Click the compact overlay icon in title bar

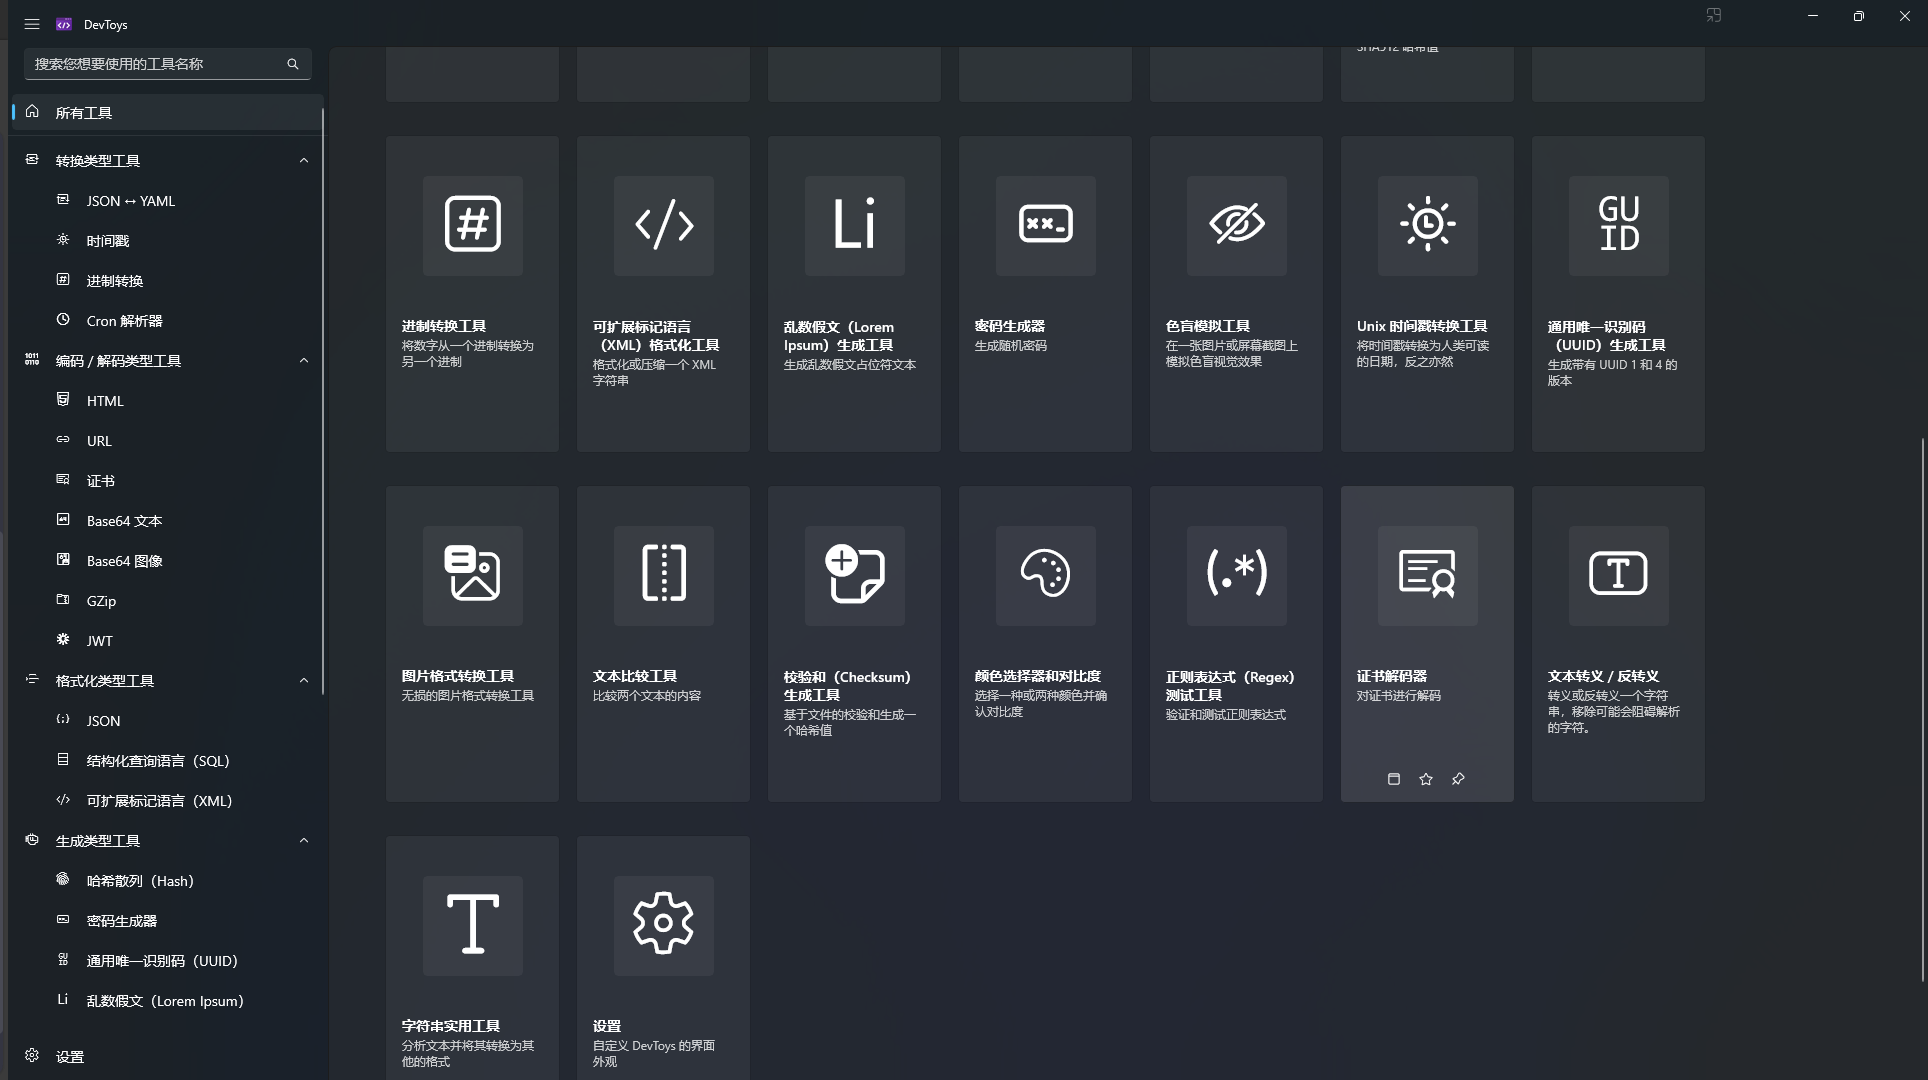1714,16
